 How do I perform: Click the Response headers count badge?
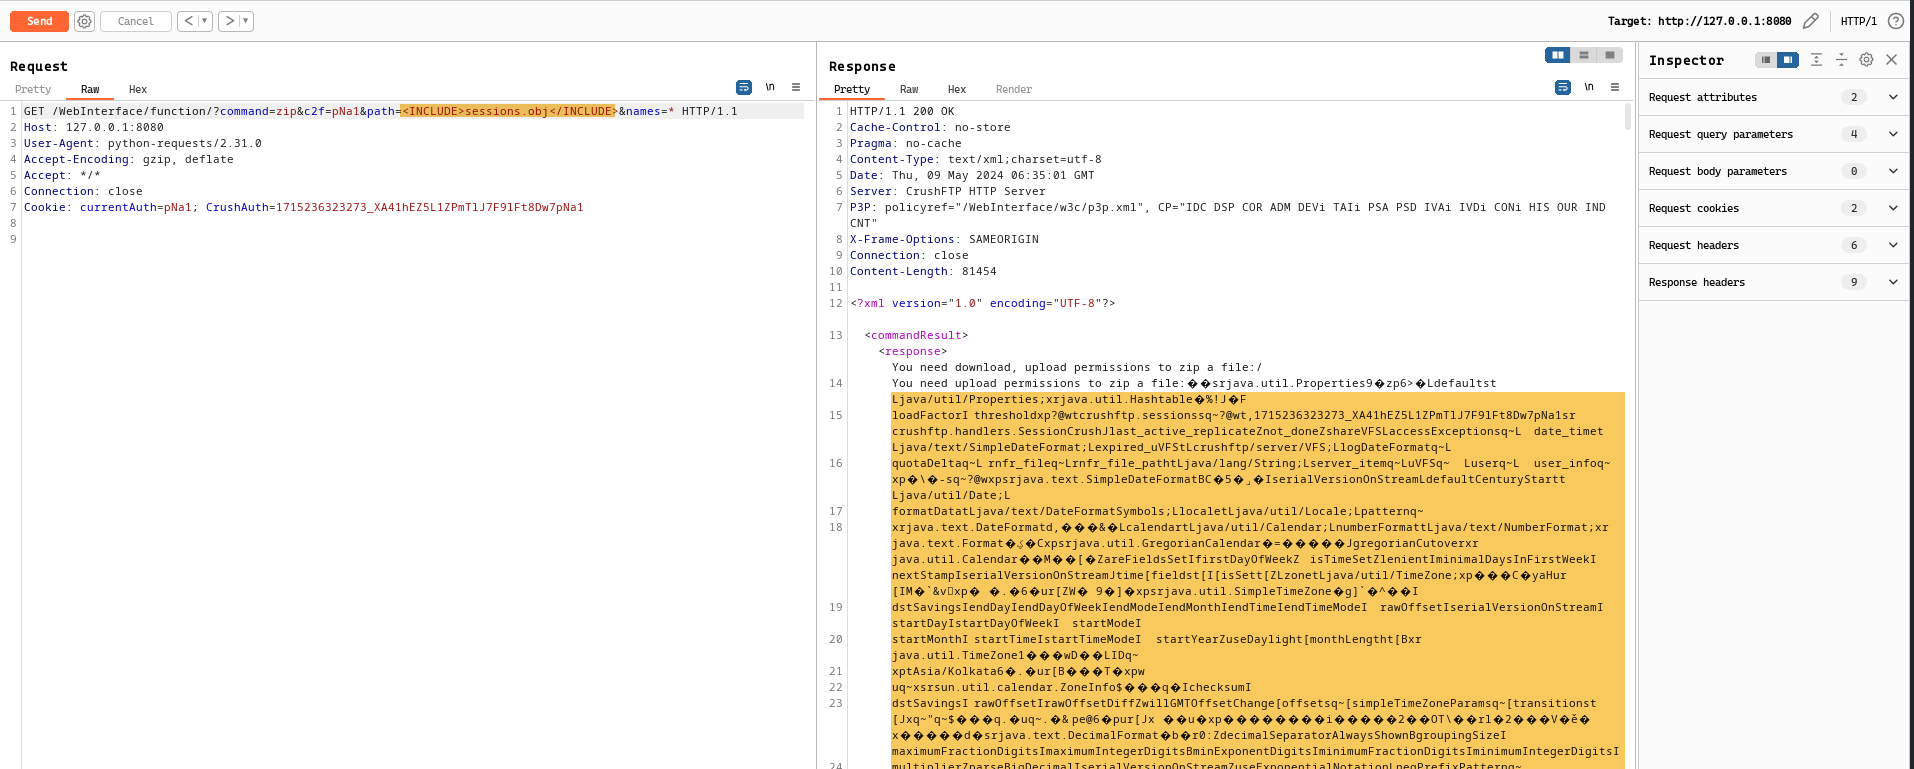pyautogui.click(x=1854, y=282)
